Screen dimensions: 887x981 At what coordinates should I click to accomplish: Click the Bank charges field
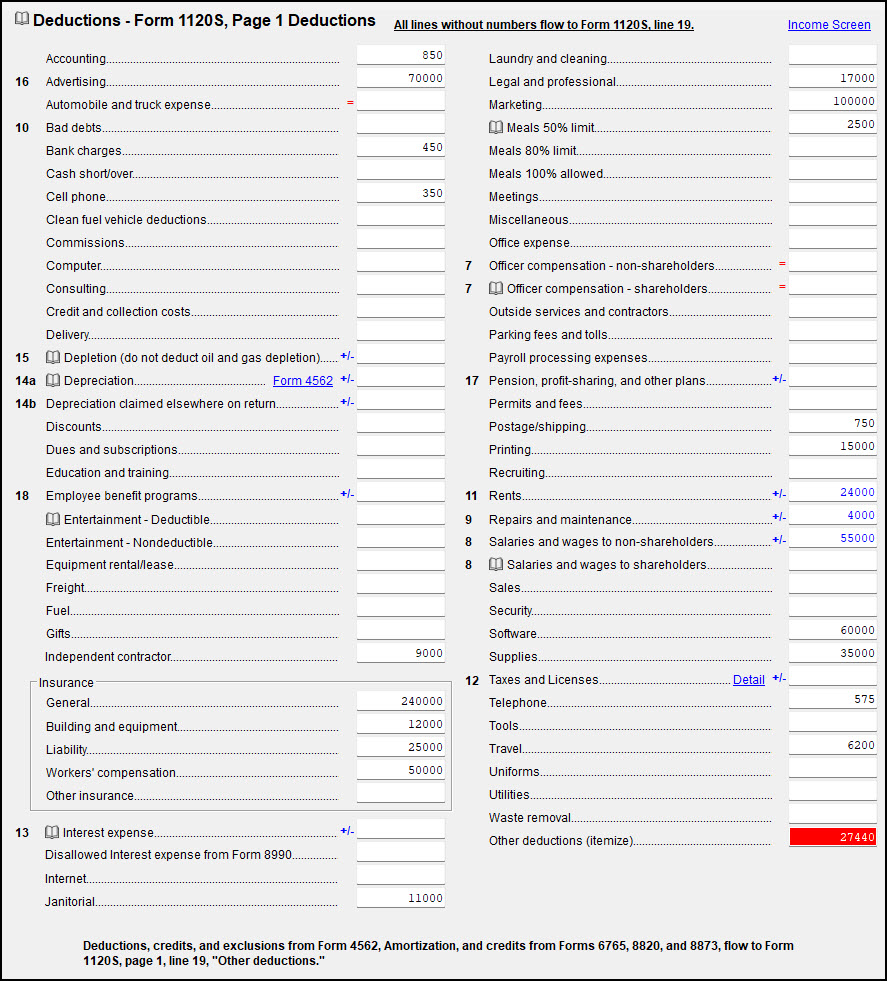pos(401,147)
